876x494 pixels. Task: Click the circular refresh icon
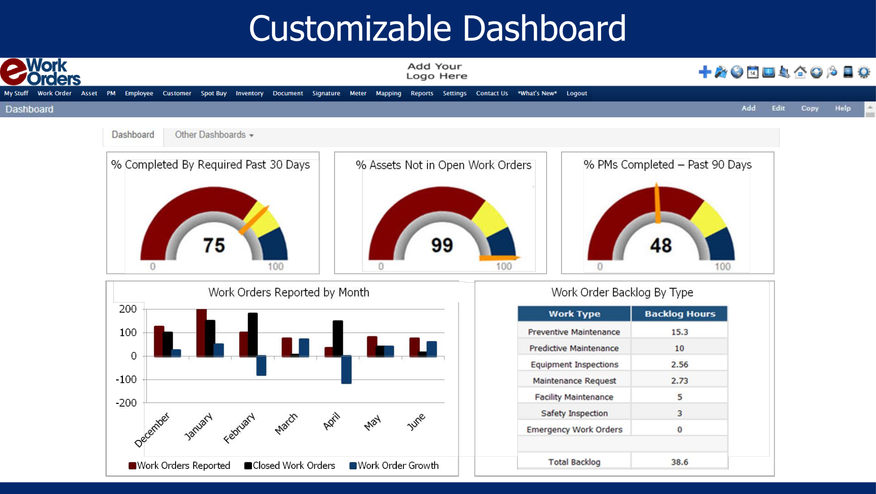[816, 72]
